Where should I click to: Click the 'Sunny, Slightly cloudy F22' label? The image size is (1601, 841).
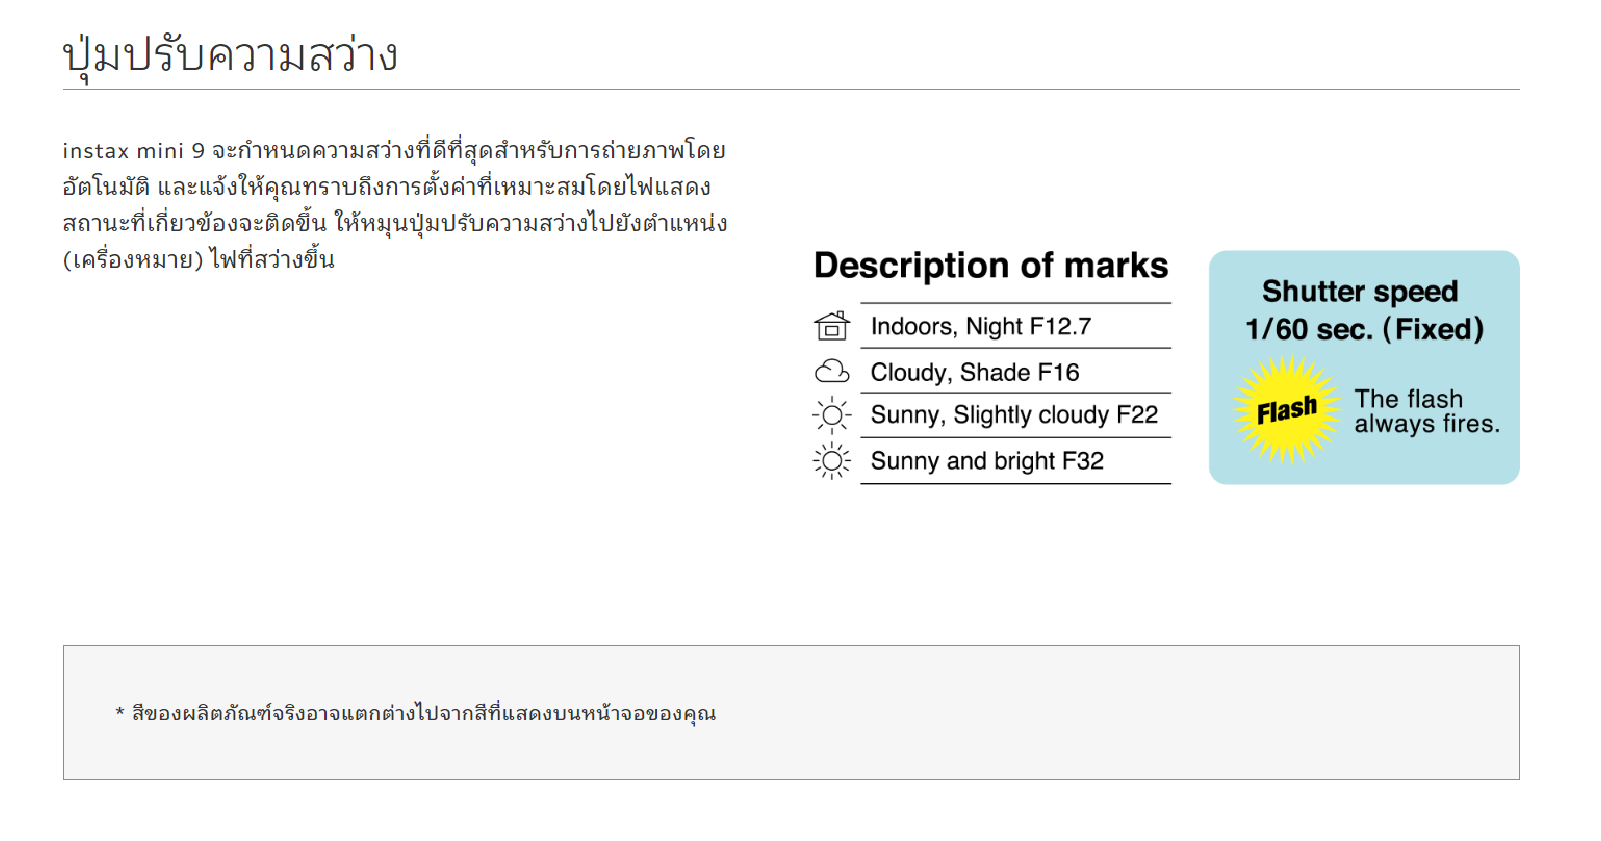point(1014,415)
